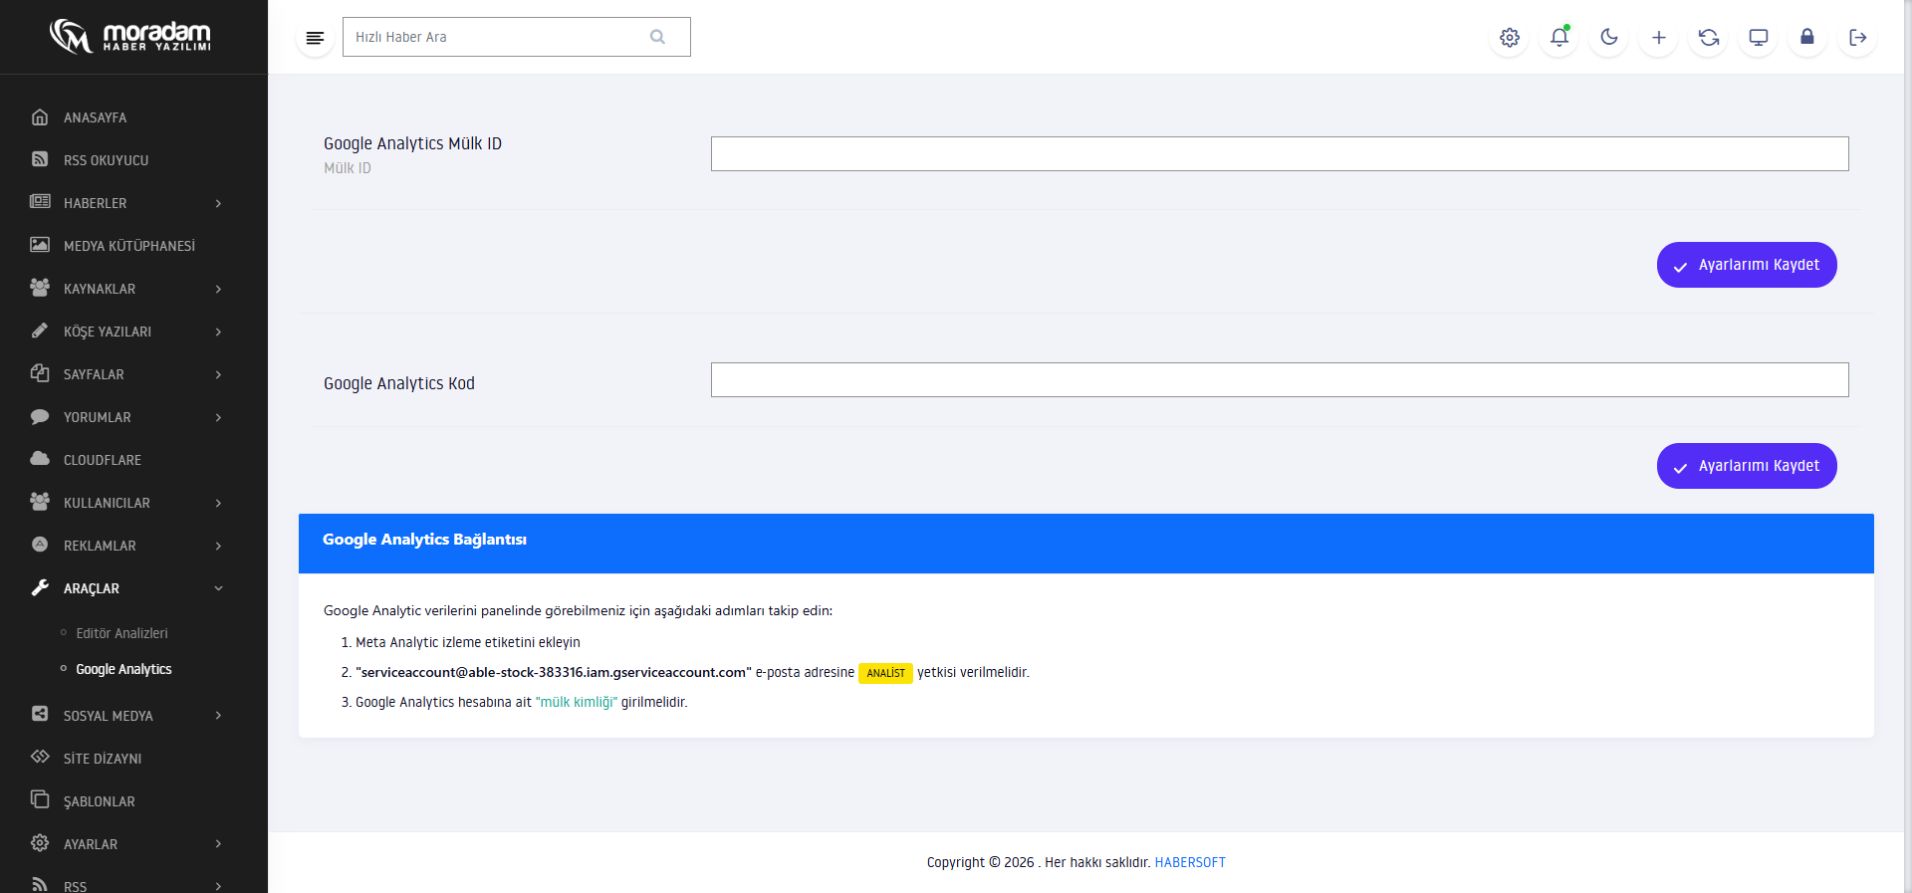Click the Köşe Yazıları pencil icon
Screen dimensions: 1912x893
click(x=40, y=331)
